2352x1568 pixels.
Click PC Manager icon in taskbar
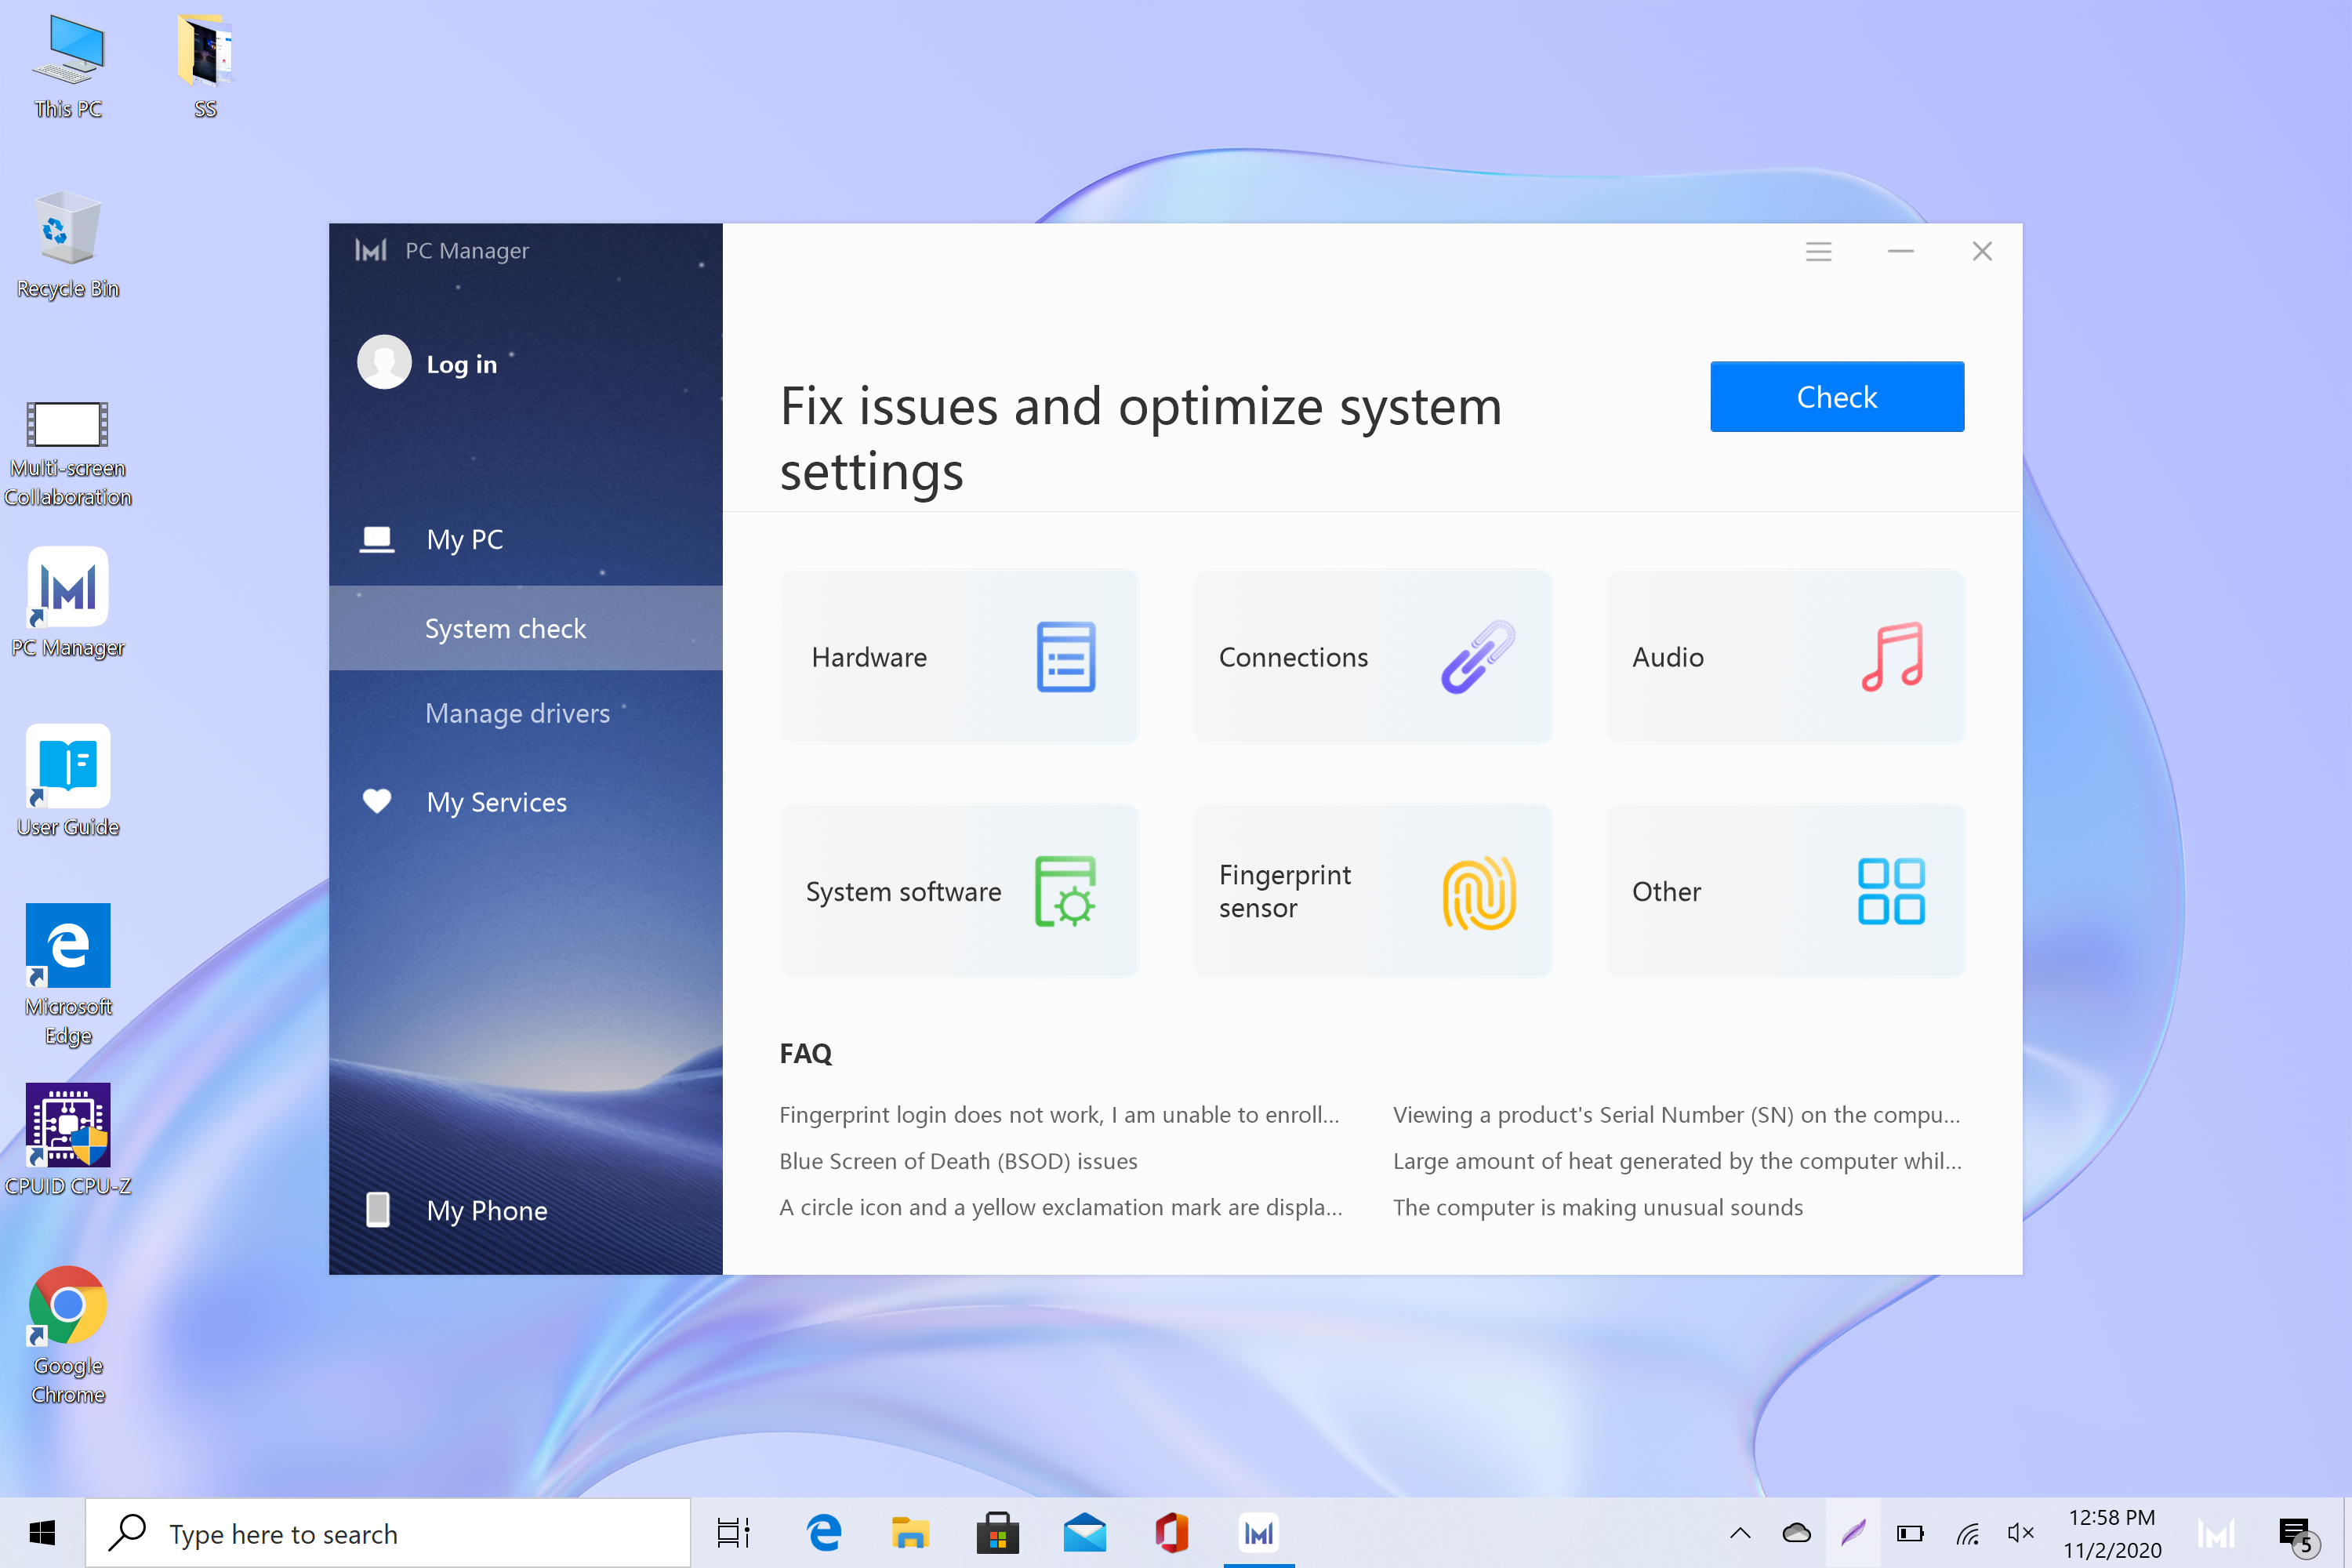click(1258, 1533)
